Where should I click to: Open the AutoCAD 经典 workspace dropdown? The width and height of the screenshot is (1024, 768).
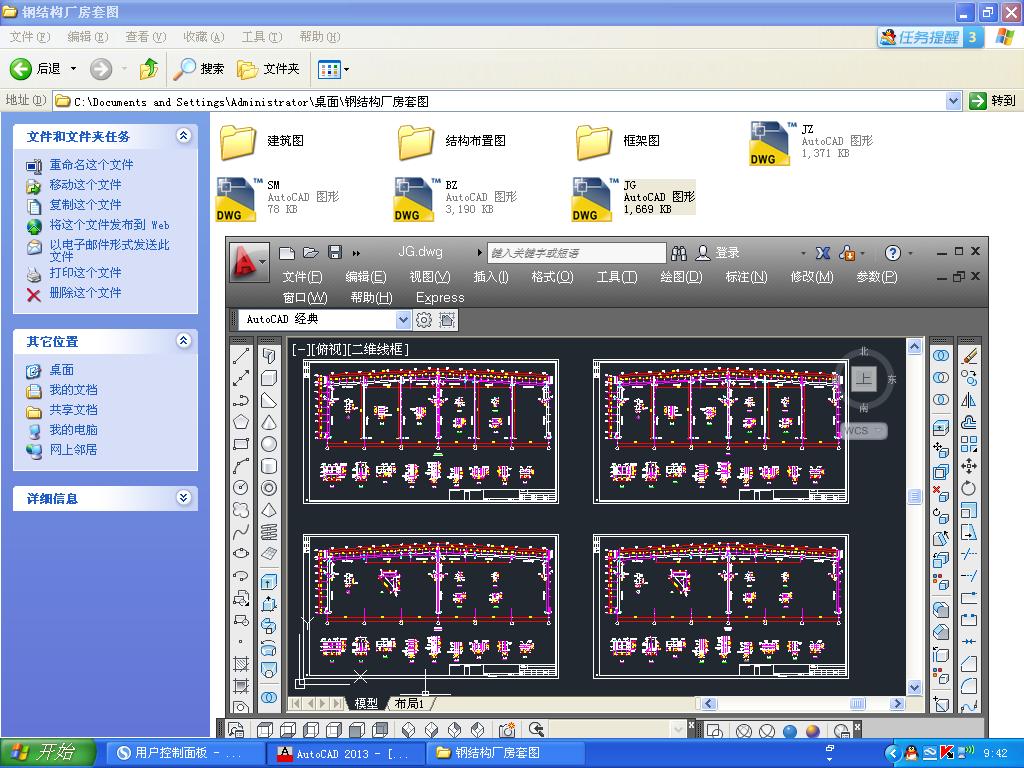(x=404, y=319)
